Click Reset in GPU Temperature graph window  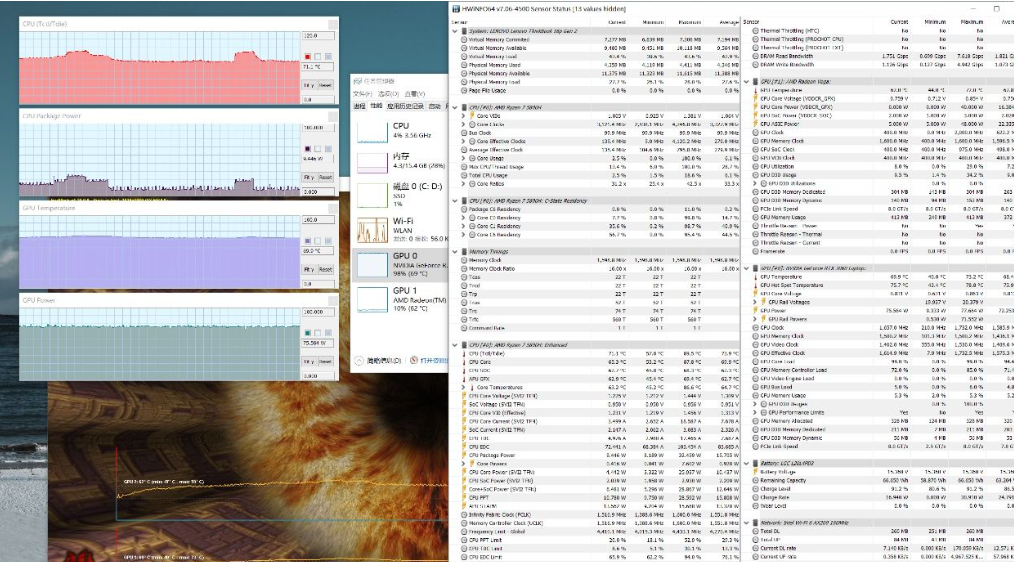click(325, 270)
